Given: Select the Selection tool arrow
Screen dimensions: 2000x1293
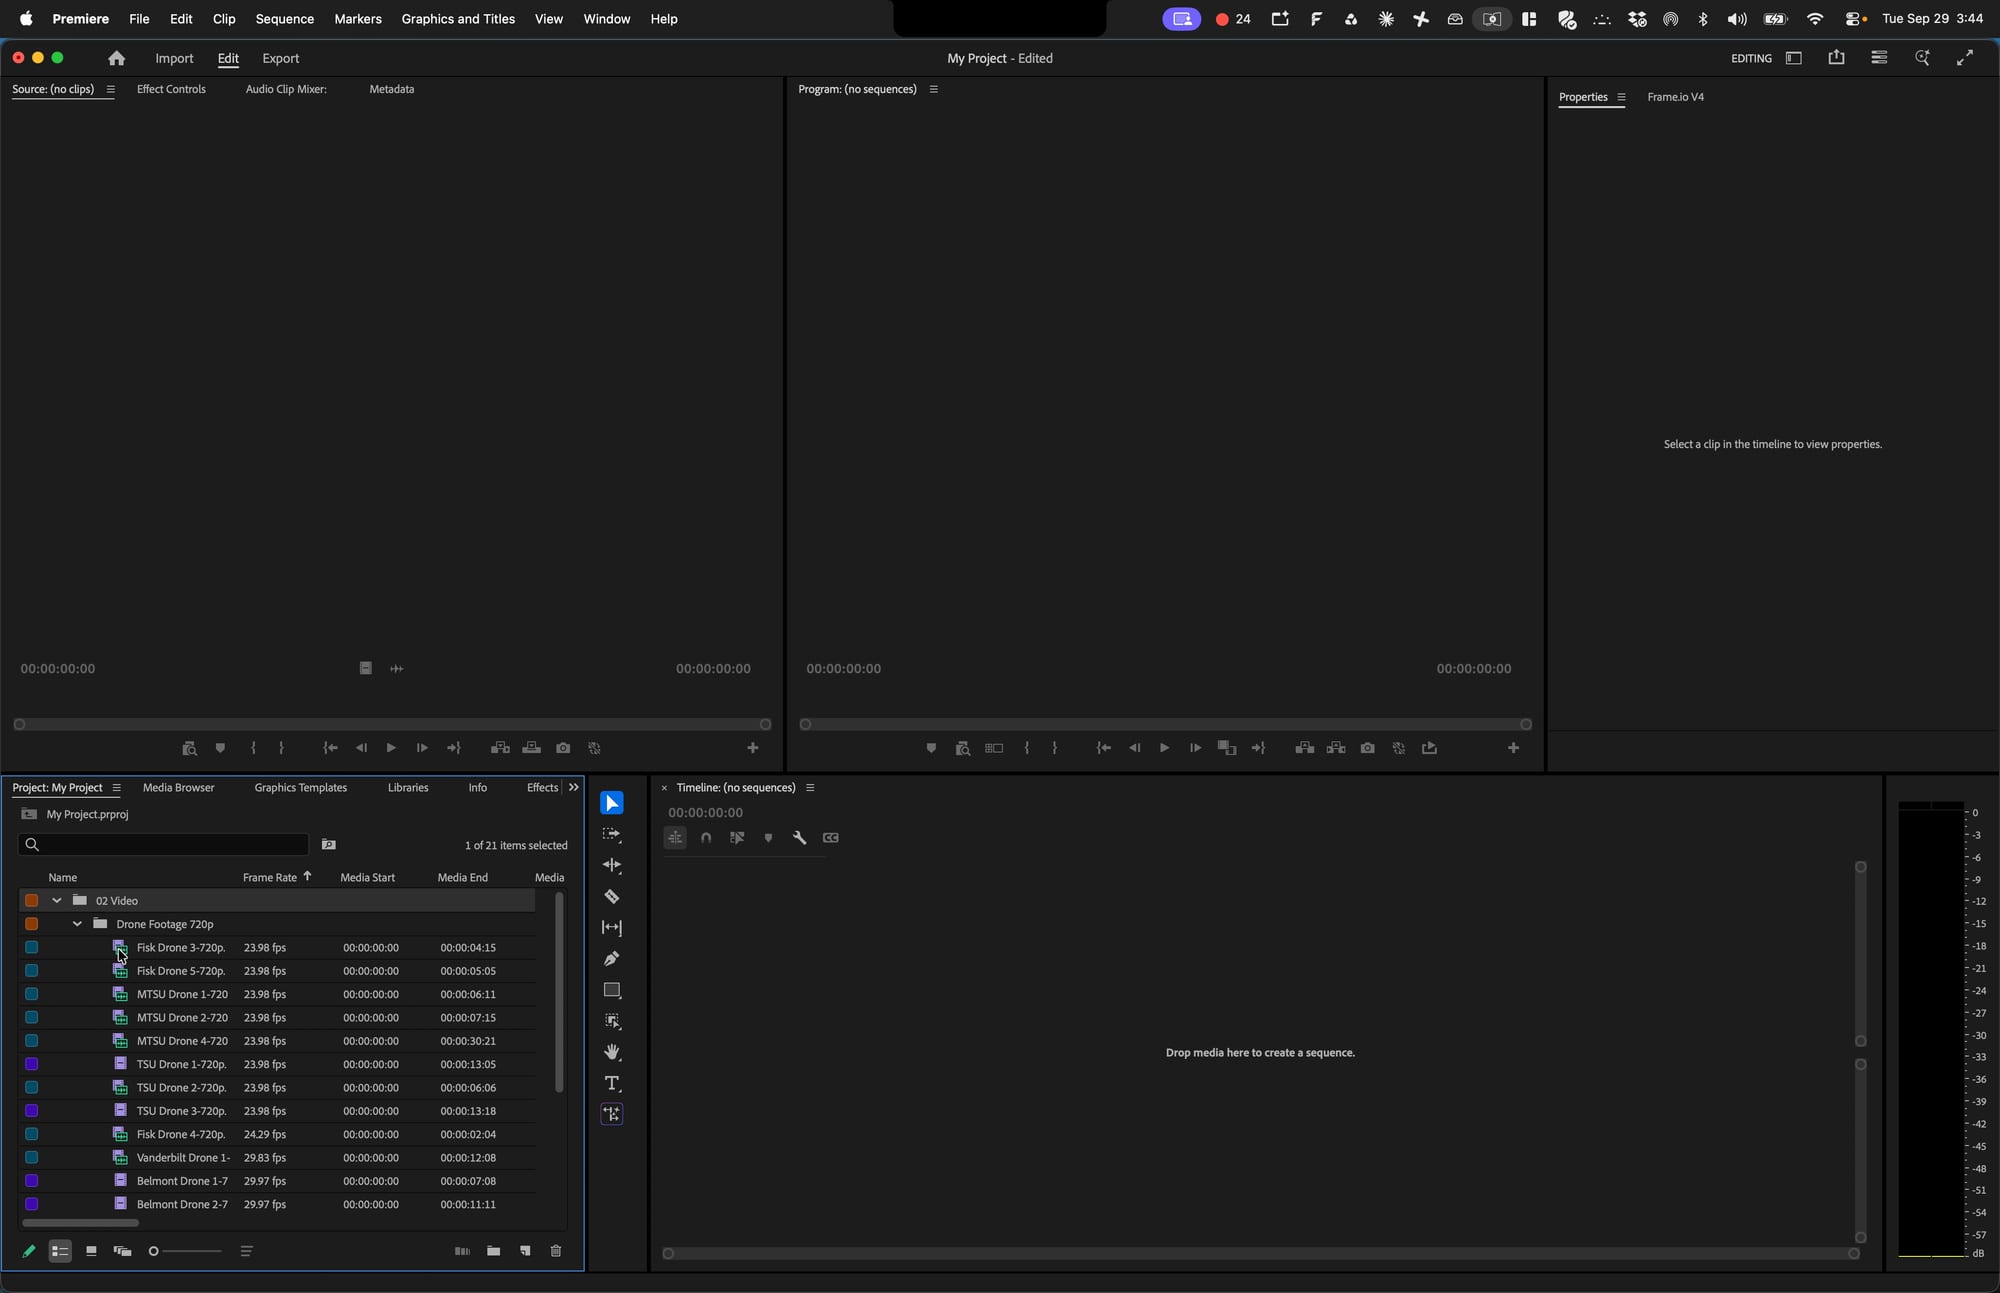Looking at the screenshot, I should coord(612,803).
